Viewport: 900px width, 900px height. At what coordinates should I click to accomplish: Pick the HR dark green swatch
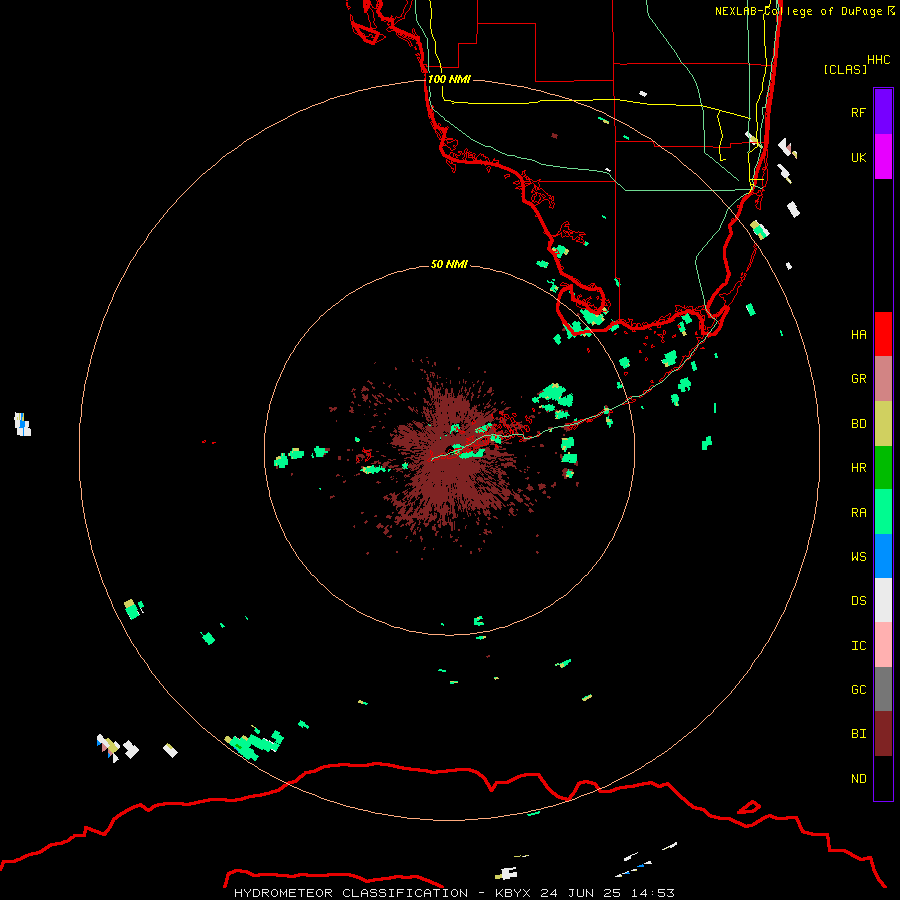click(883, 468)
